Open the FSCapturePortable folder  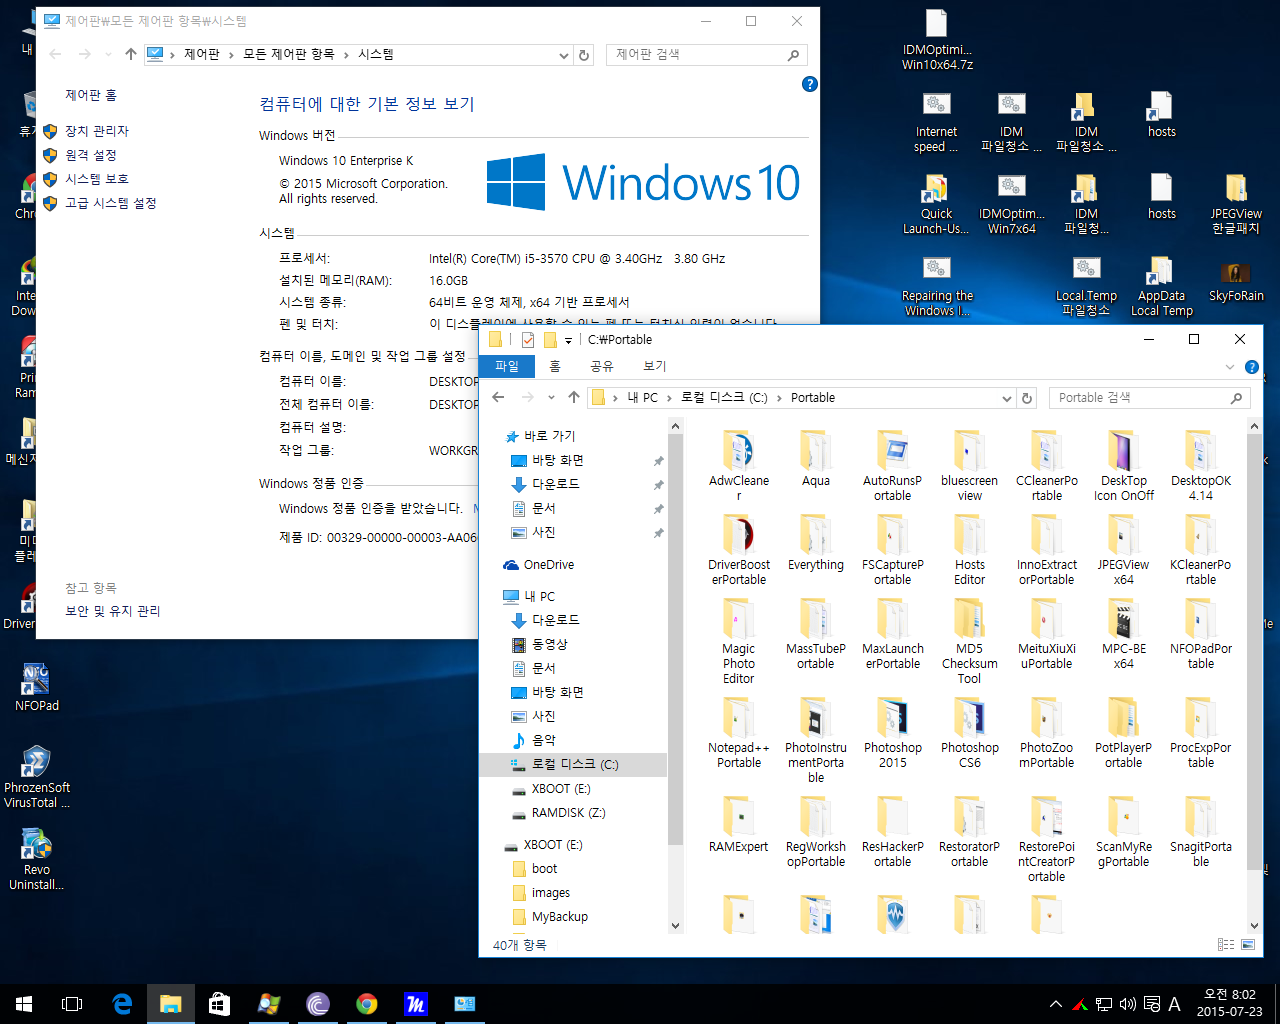[892, 551]
